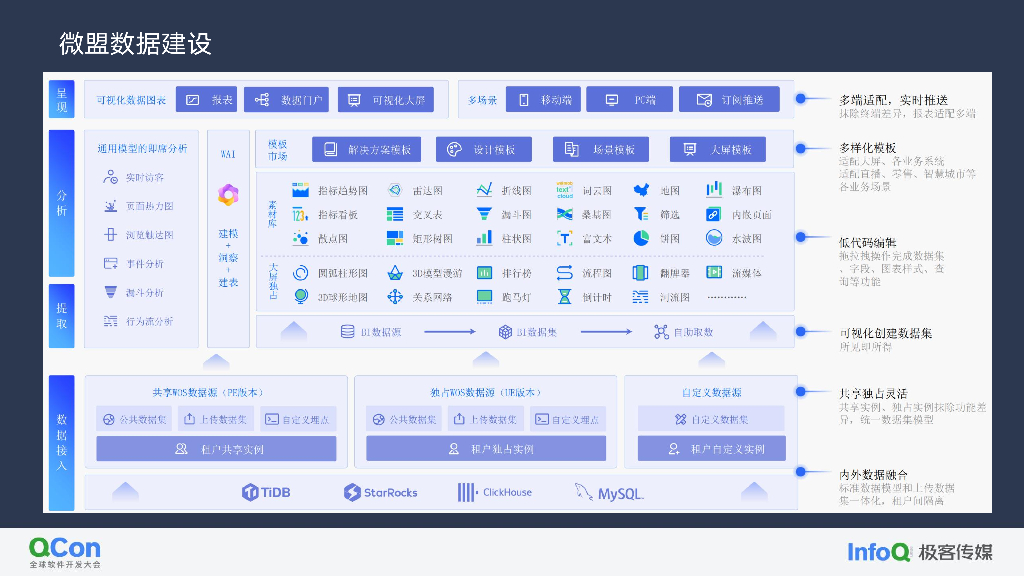The height and width of the screenshot is (576, 1024).
Task: Open the 数据门户 data portal button
Action: click(x=286, y=99)
